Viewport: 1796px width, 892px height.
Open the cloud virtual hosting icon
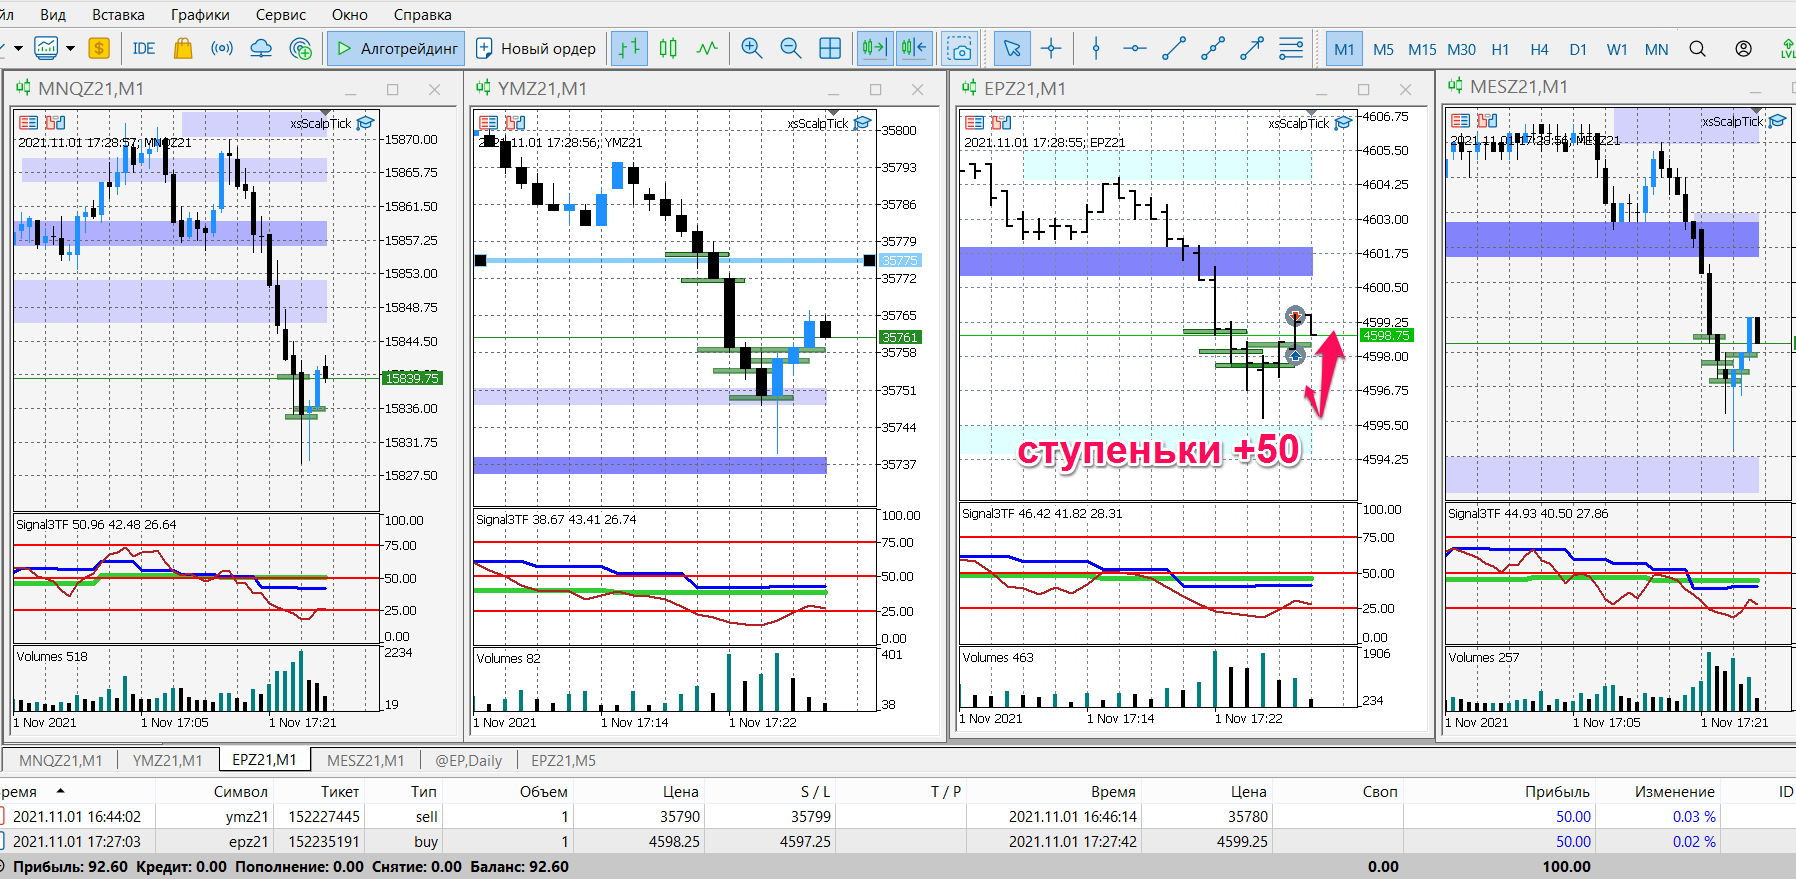[x=261, y=48]
